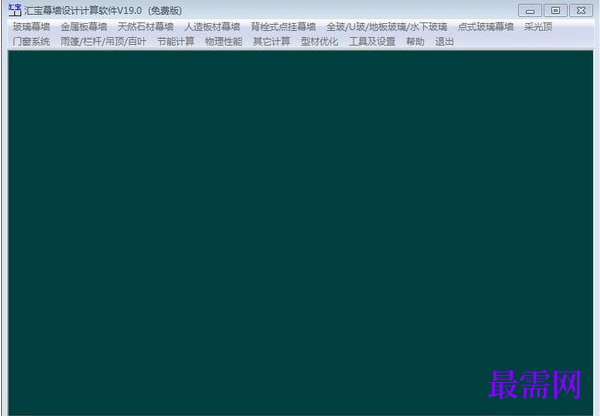Open the 天然石材幕墙 menu
Screen dimensions: 600x416
click(145, 27)
